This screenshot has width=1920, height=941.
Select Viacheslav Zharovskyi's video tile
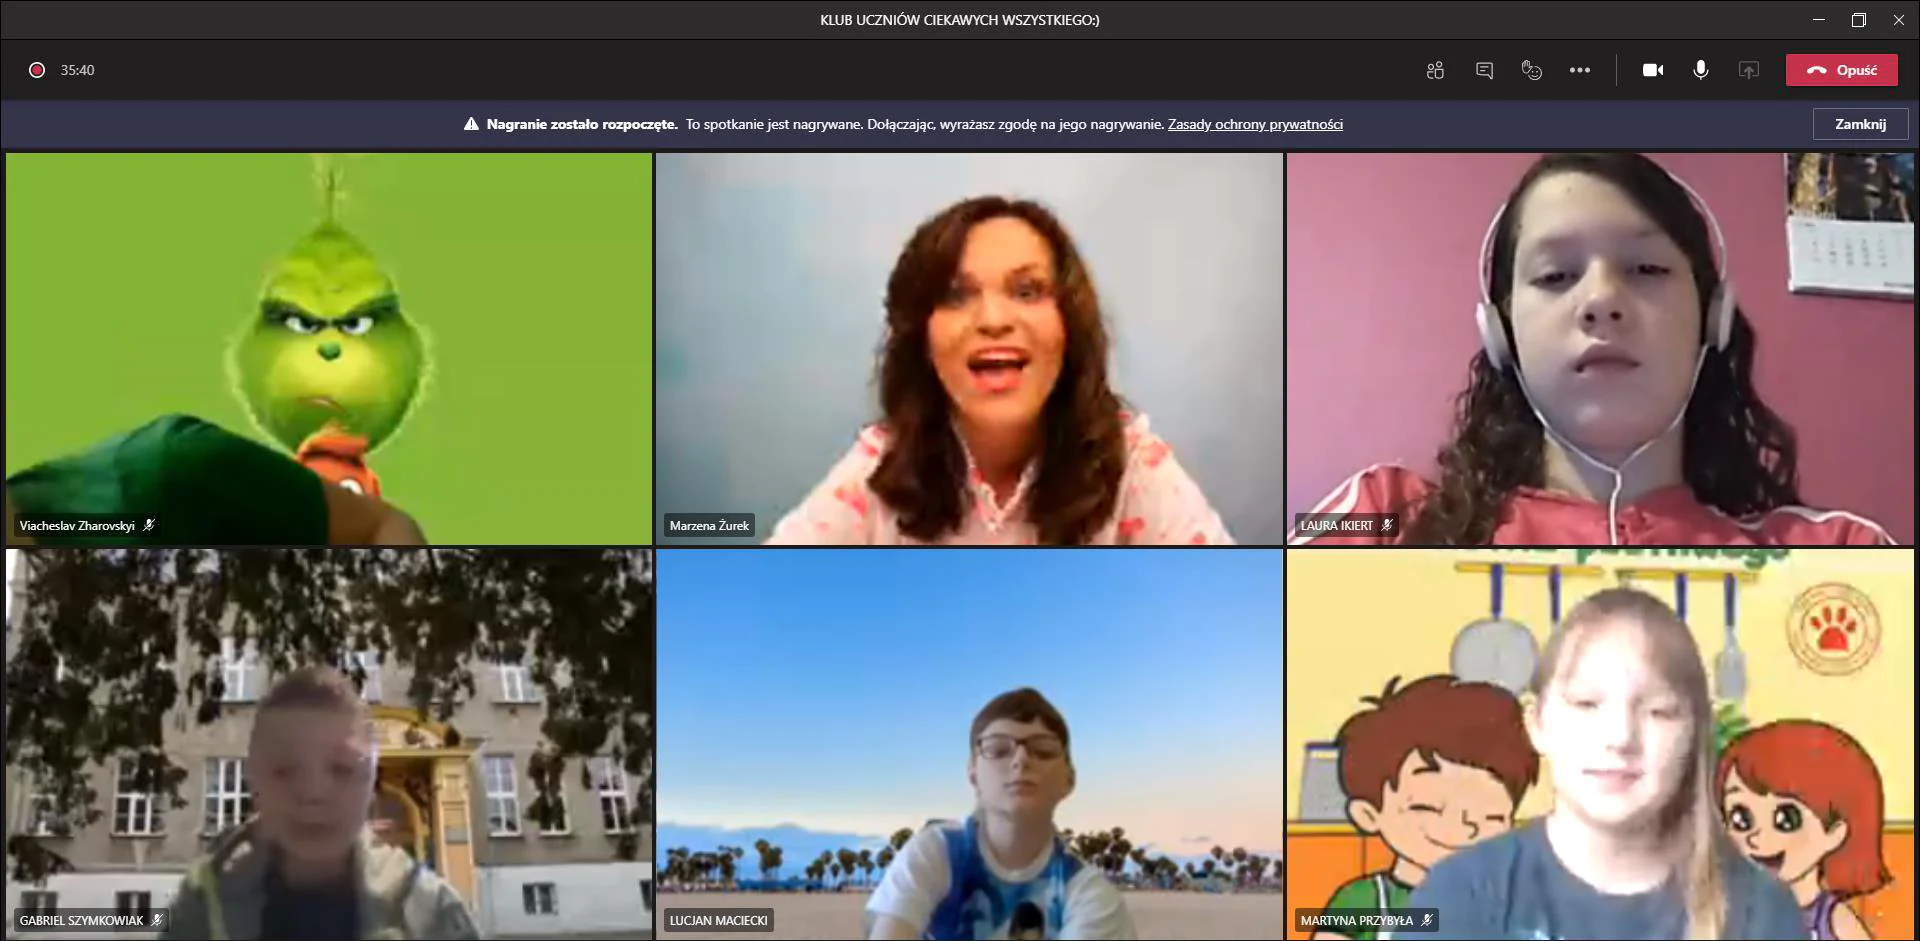(x=329, y=348)
